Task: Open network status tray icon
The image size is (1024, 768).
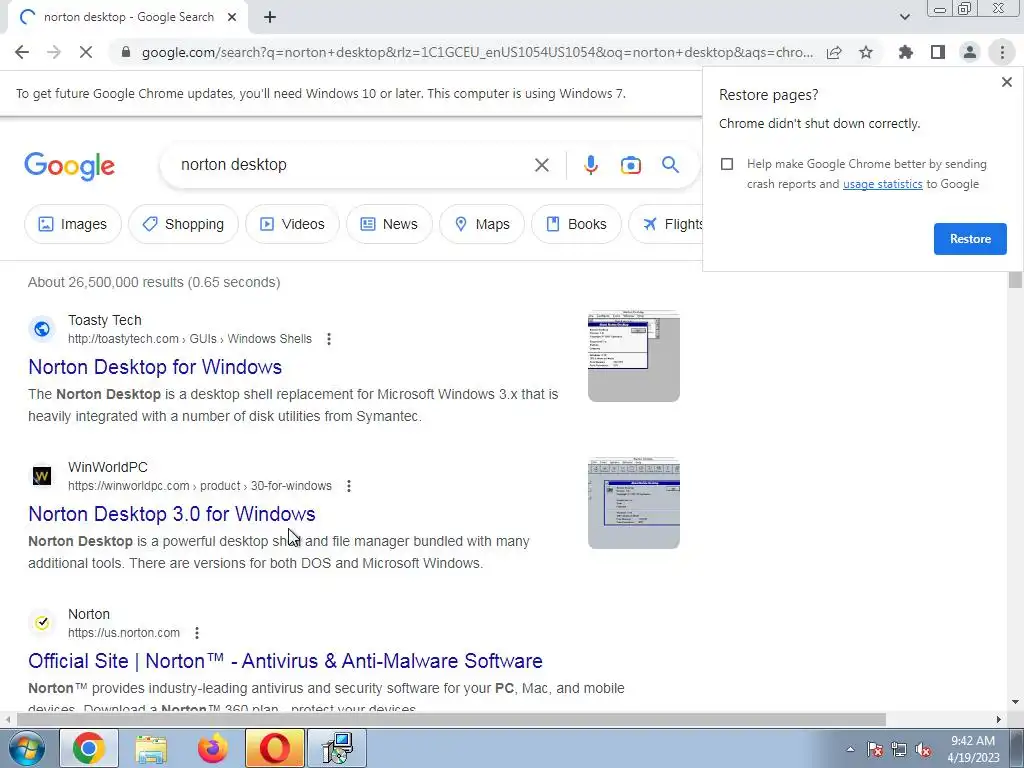Action: point(899,749)
